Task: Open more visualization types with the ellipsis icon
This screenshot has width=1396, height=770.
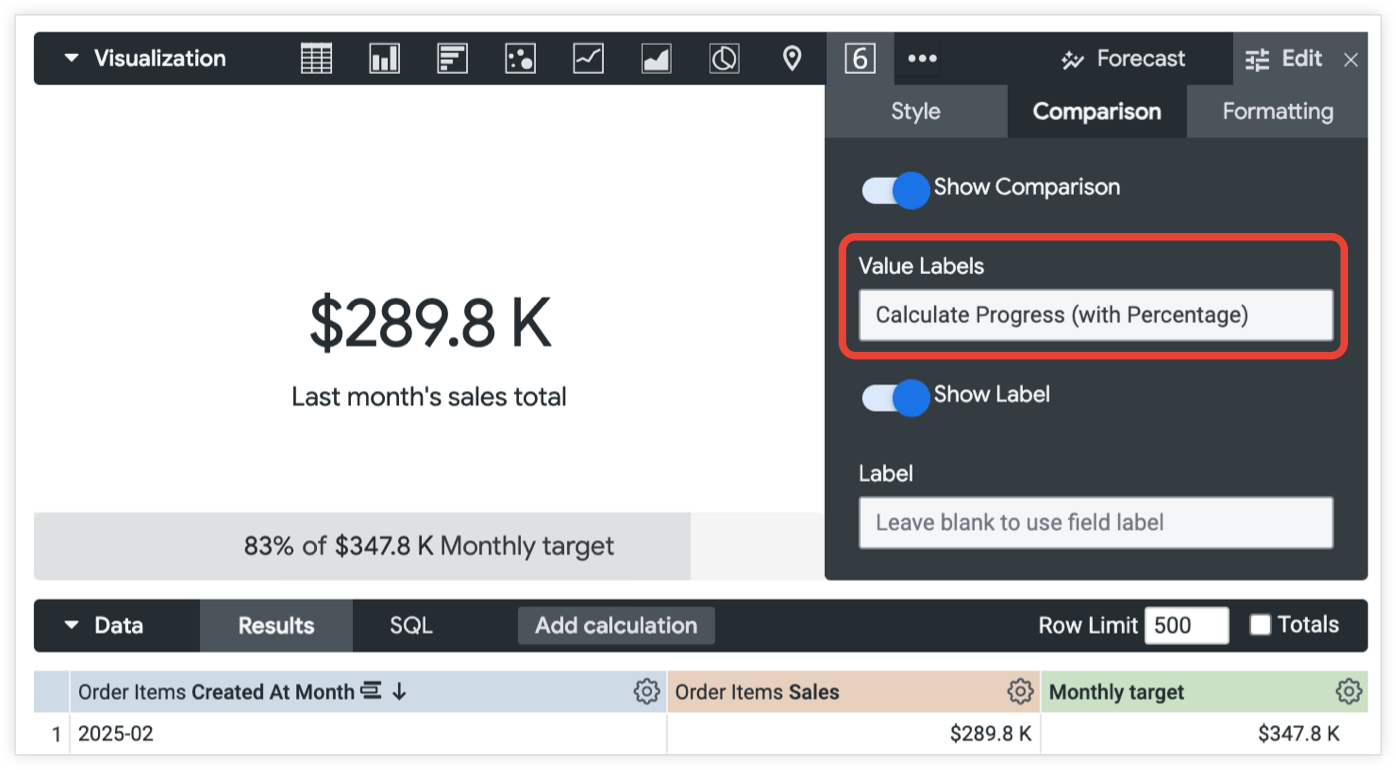Action: point(921,58)
